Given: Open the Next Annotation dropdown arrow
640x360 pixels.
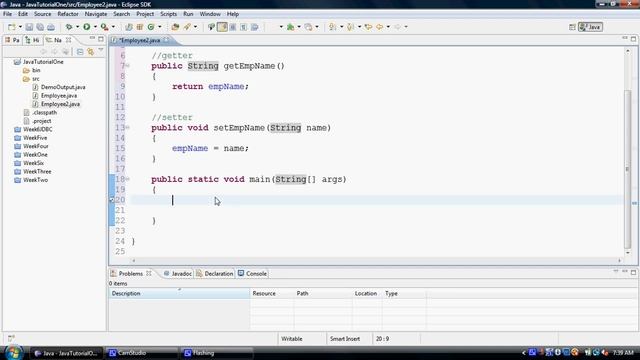Looking at the screenshot, I should point(341,27).
